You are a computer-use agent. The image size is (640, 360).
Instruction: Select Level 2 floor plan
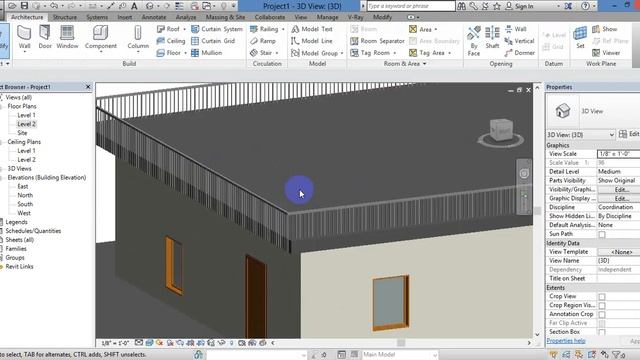point(27,124)
